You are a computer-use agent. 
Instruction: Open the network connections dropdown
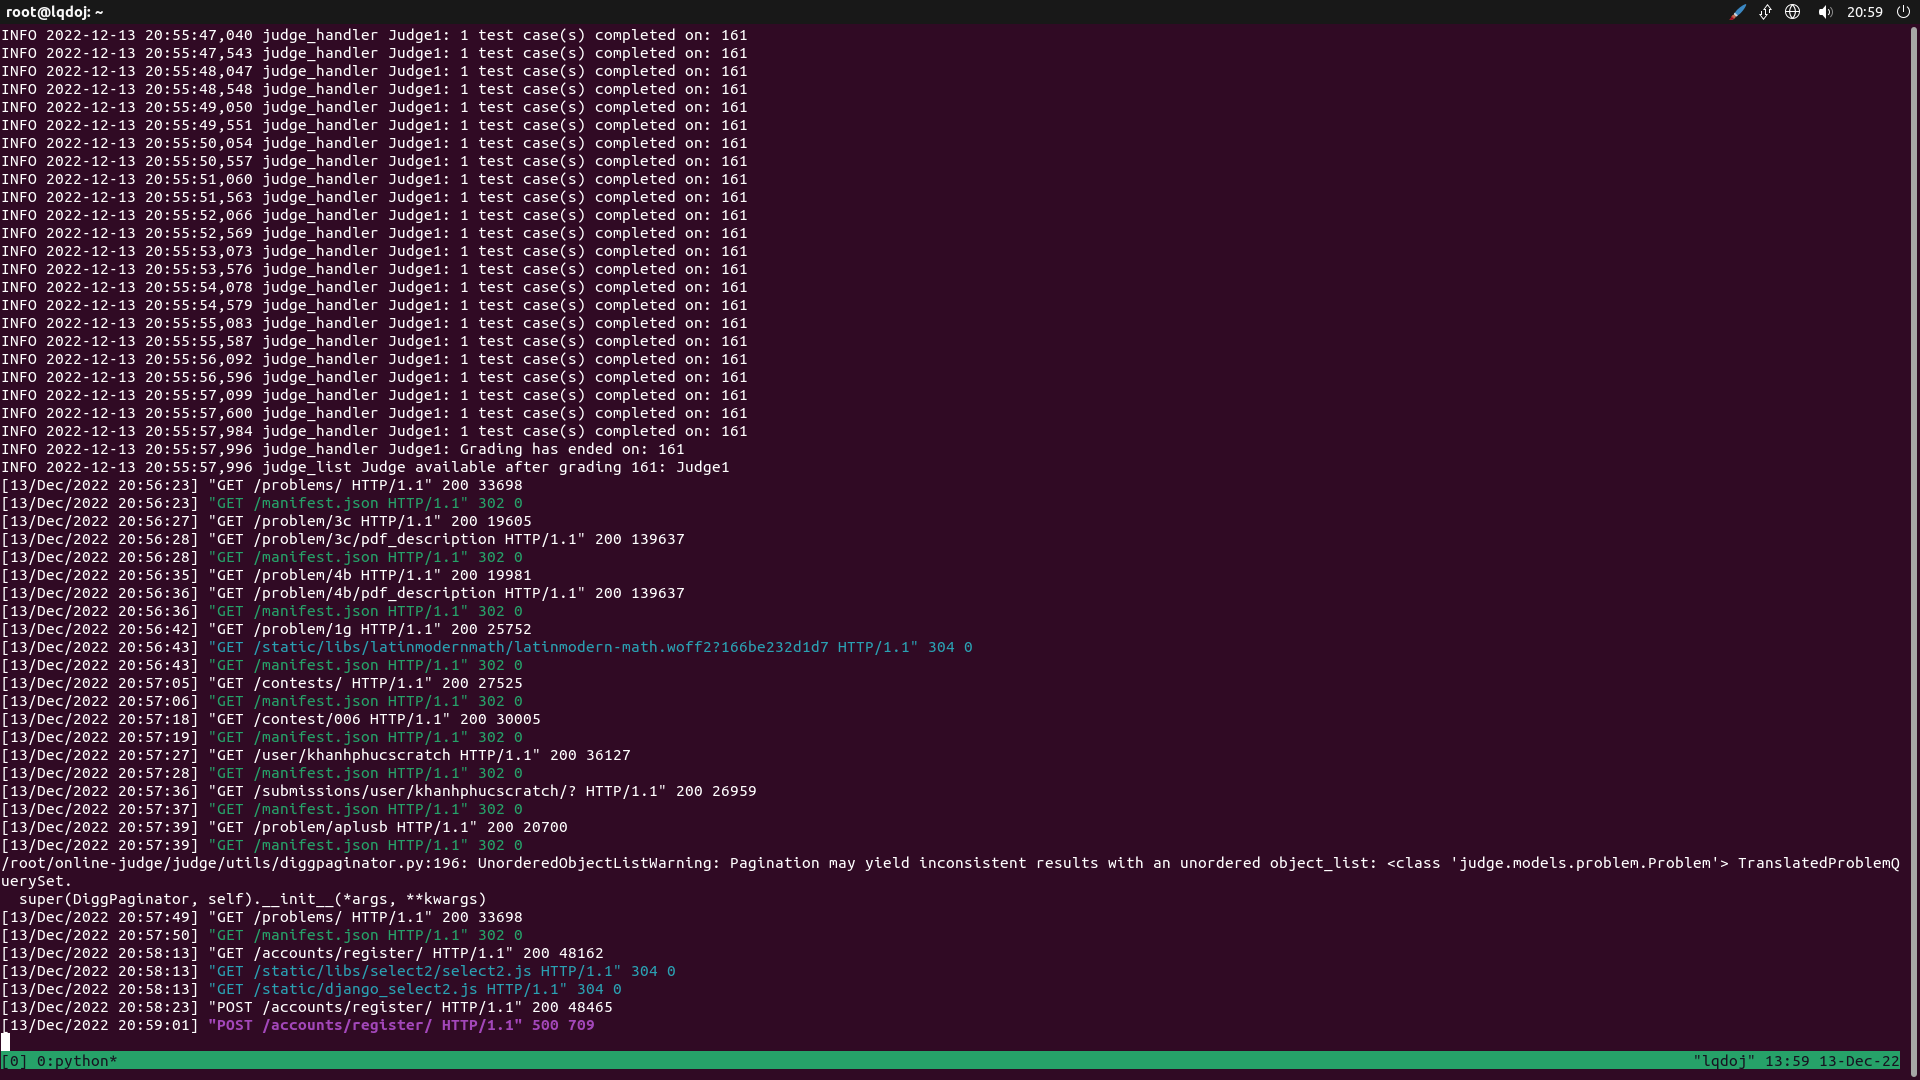pos(1793,12)
